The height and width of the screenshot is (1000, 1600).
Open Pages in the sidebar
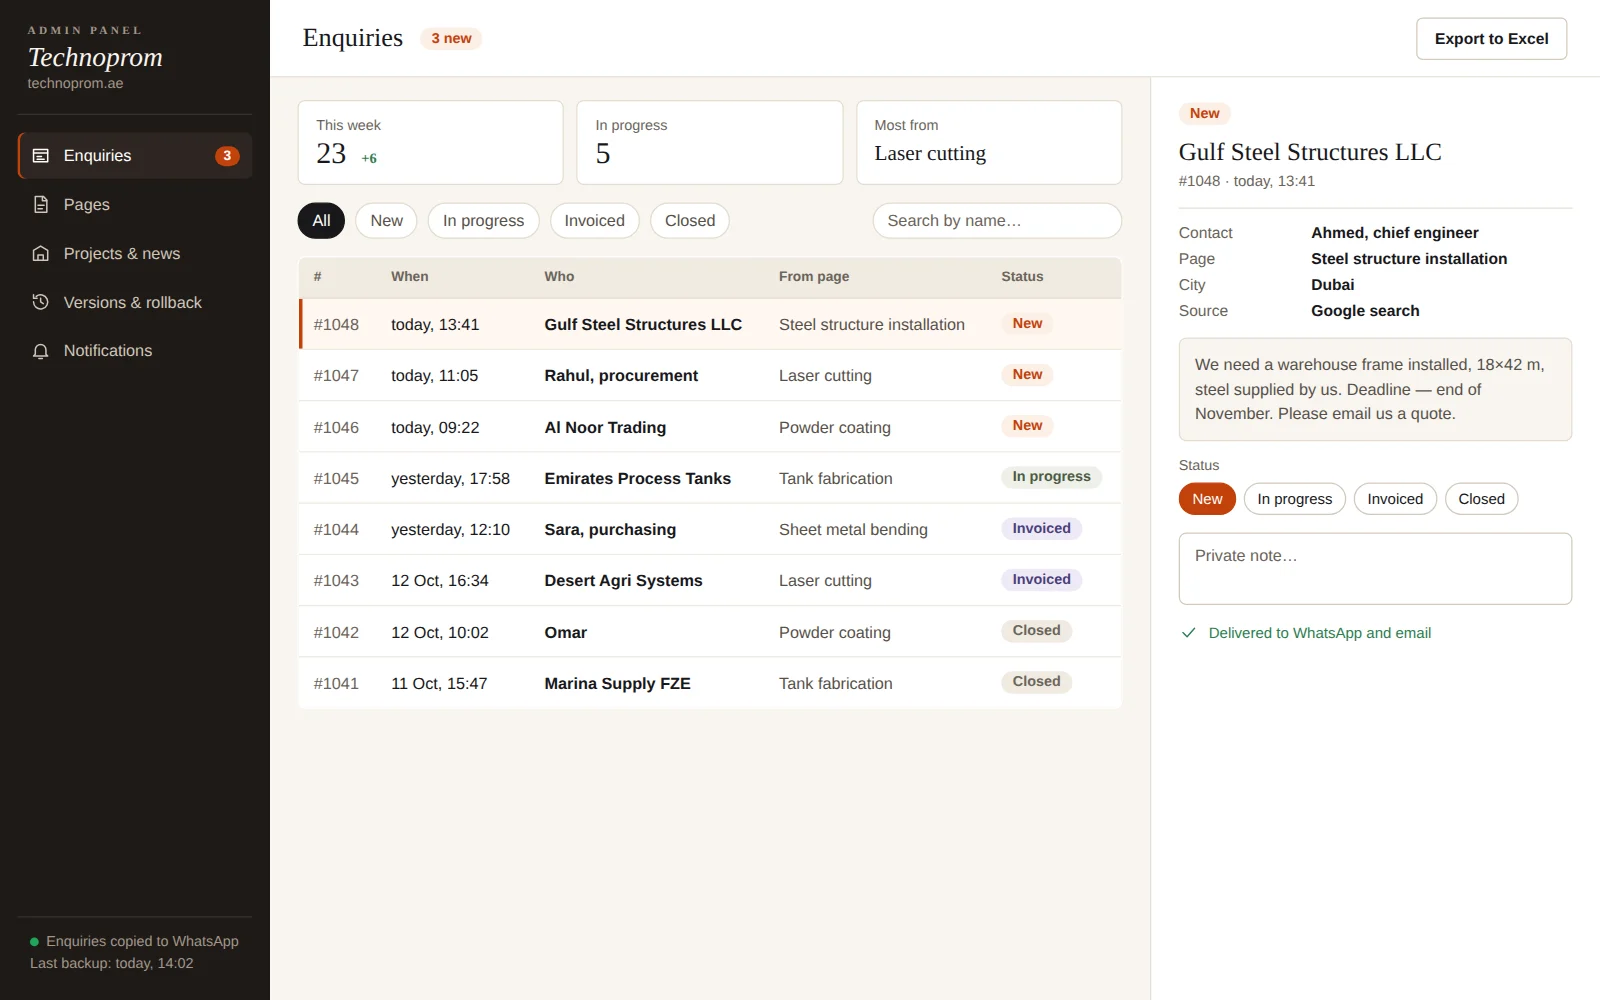pos(135,204)
